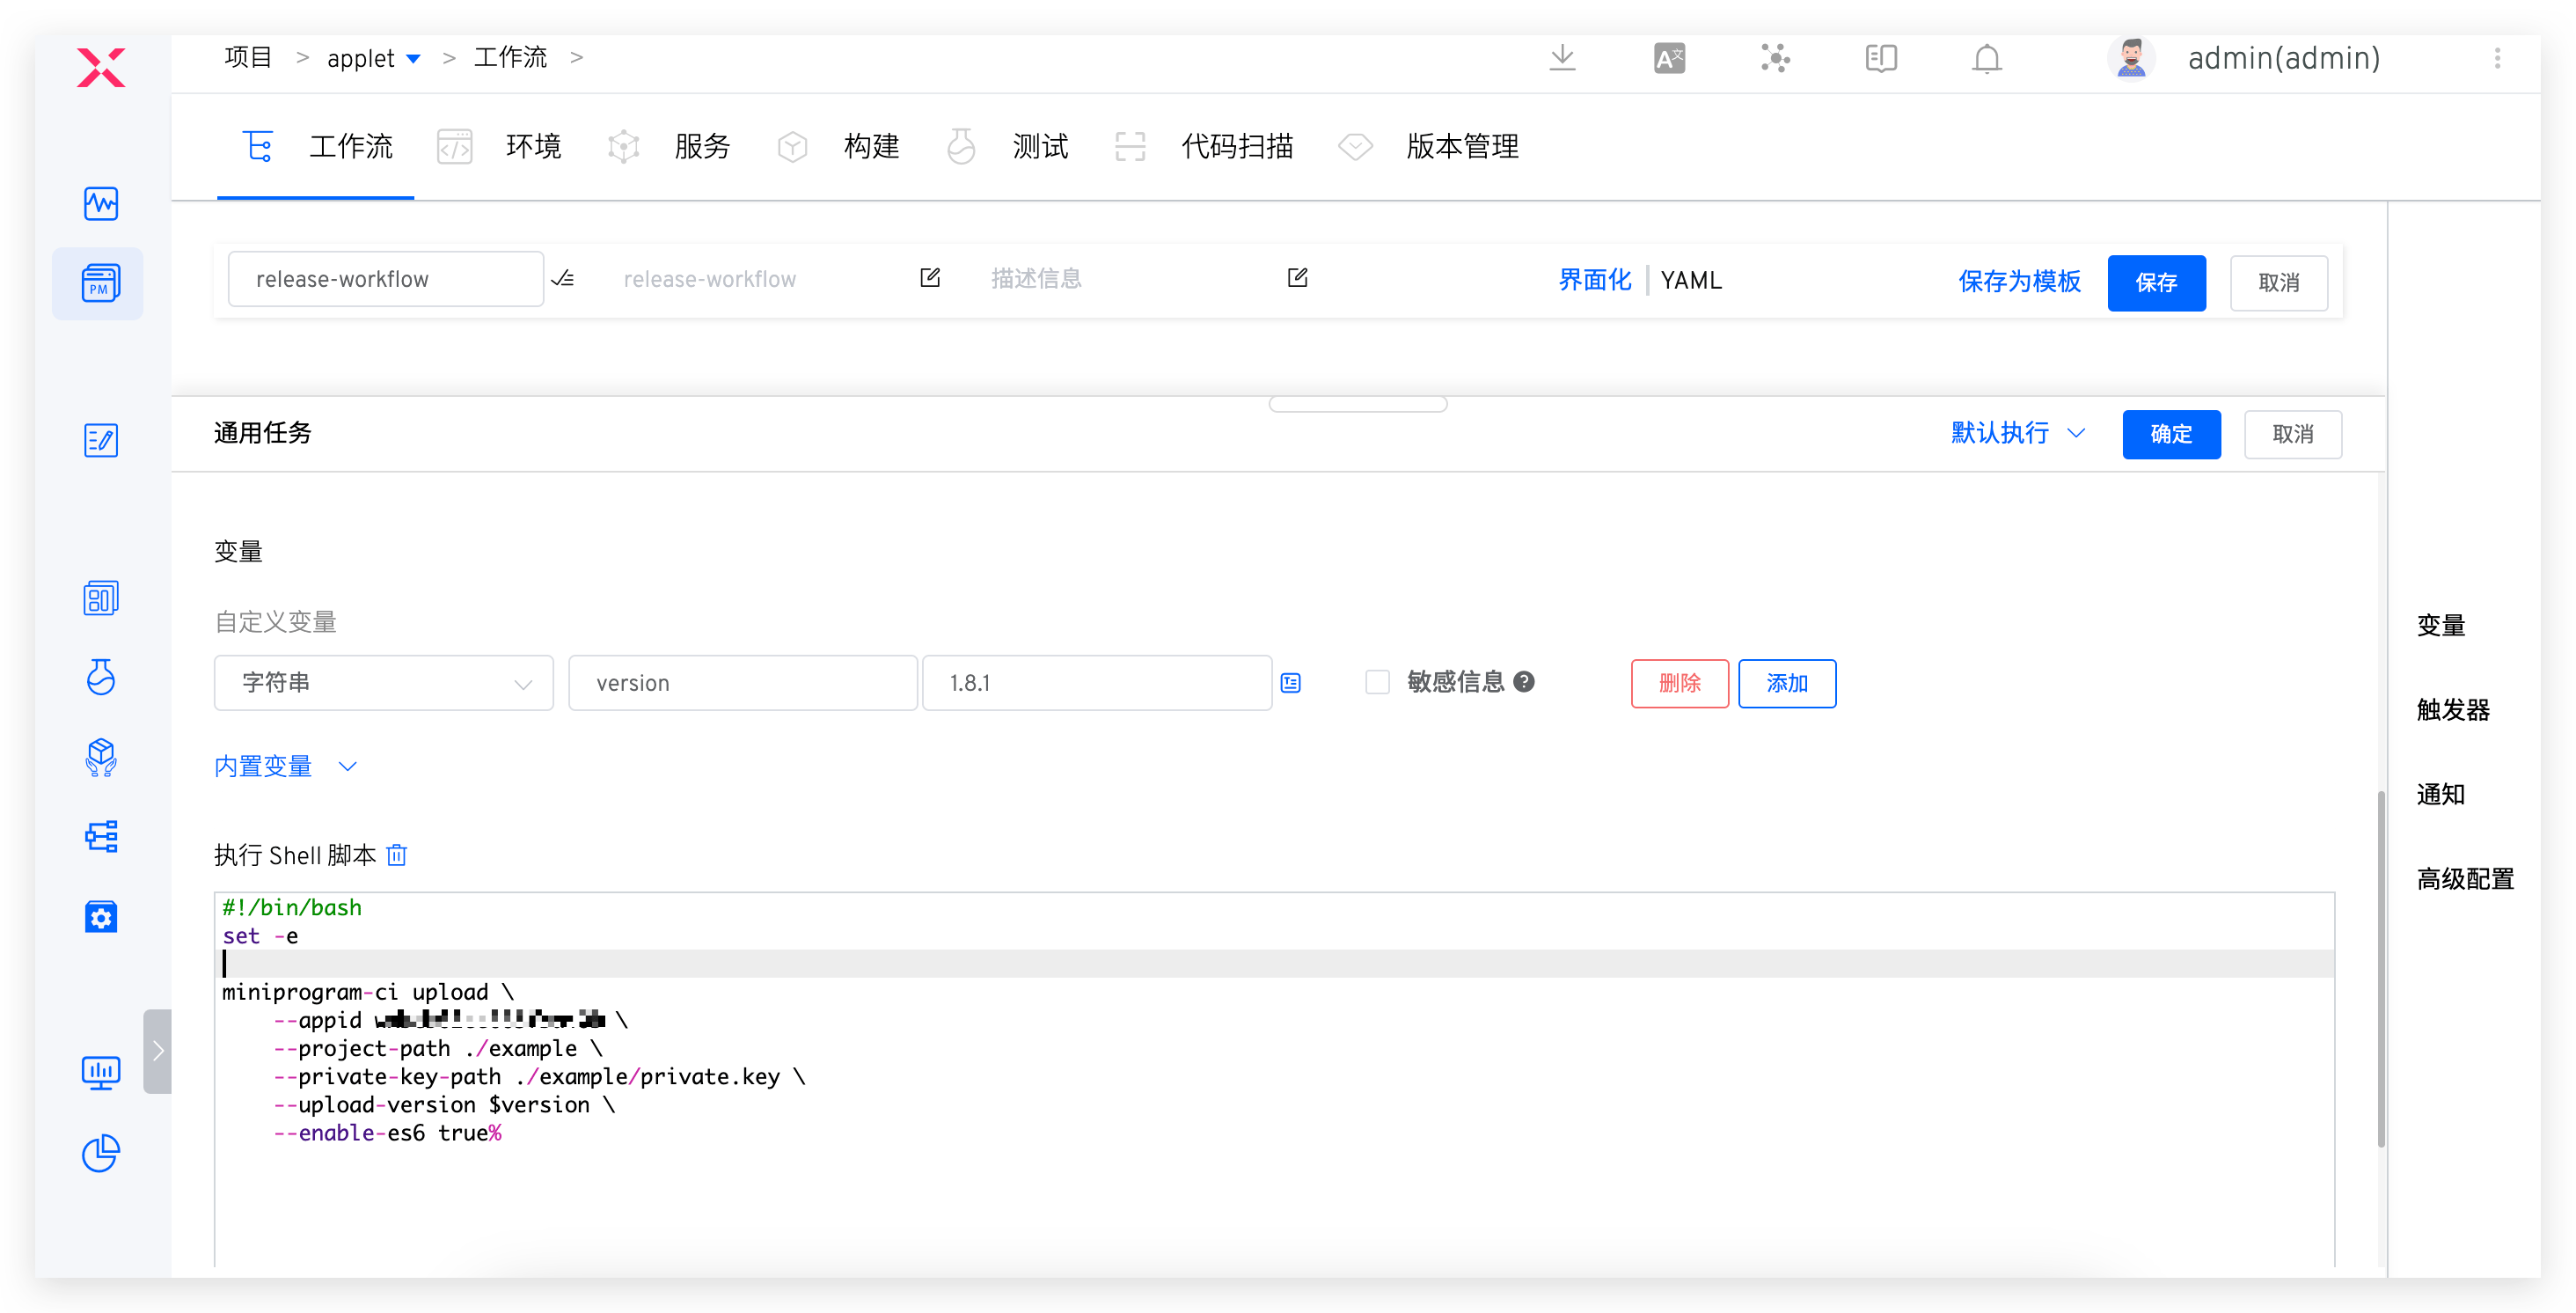Open the edit-note sidebar icon
Screen dimensions: 2576x1313
[101, 440]
